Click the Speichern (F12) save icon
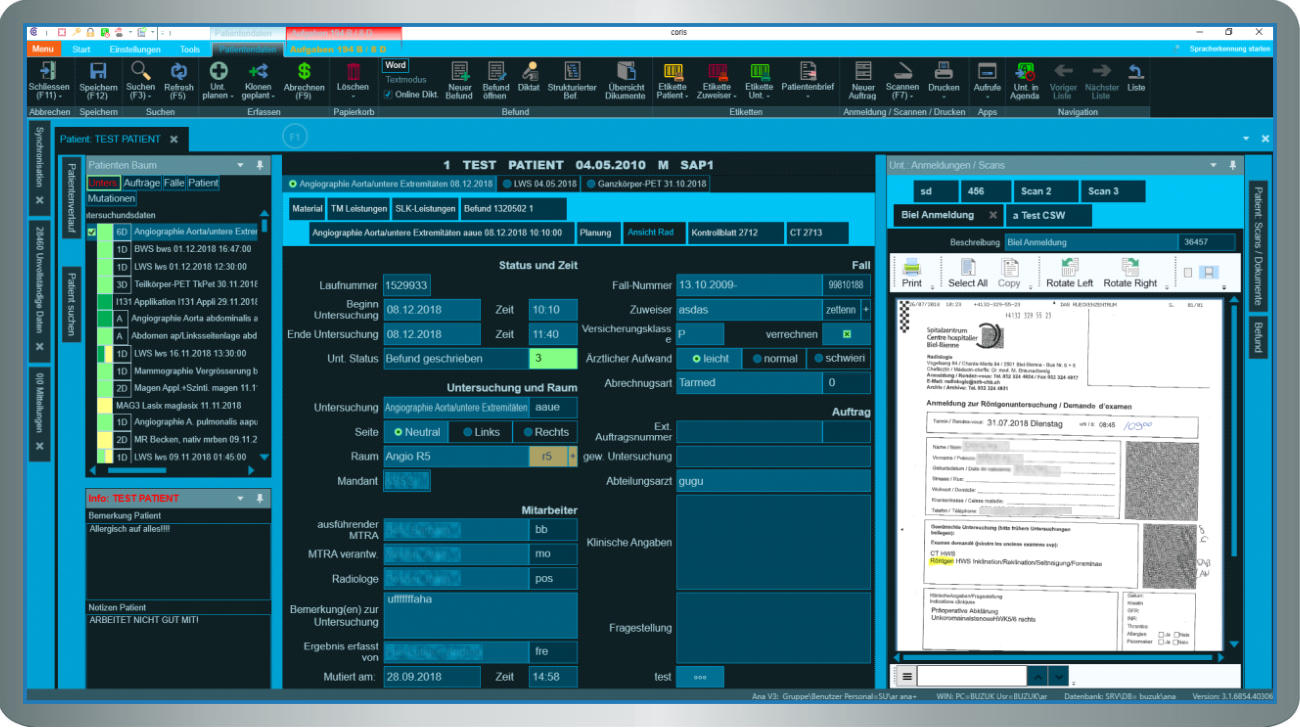Image resolution: width=1300 pixels, height=728 pixels. [98, 72]
